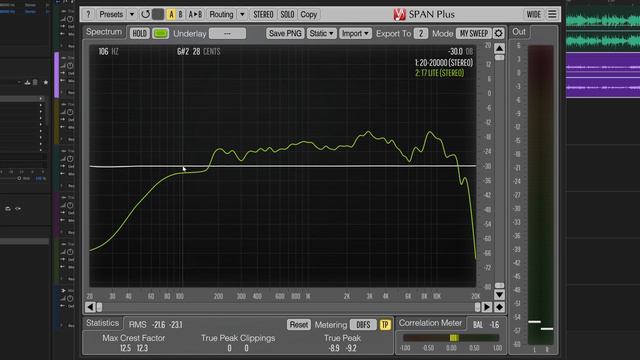Image resolution: width=640 pixels, height=360 pixels.
Task: Select the Spectrum tab
Action: (x=104, y=32)
